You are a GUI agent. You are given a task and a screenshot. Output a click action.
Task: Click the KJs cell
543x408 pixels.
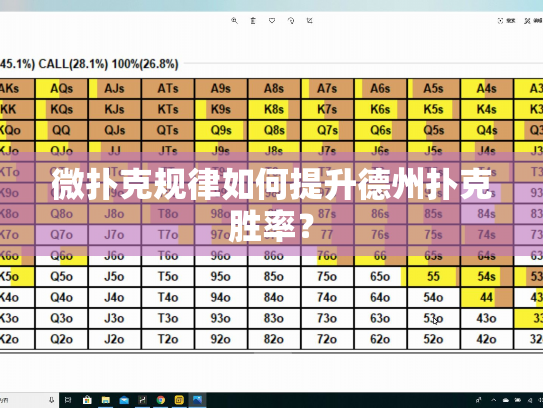pyautogui.click(x=115, y=109)
